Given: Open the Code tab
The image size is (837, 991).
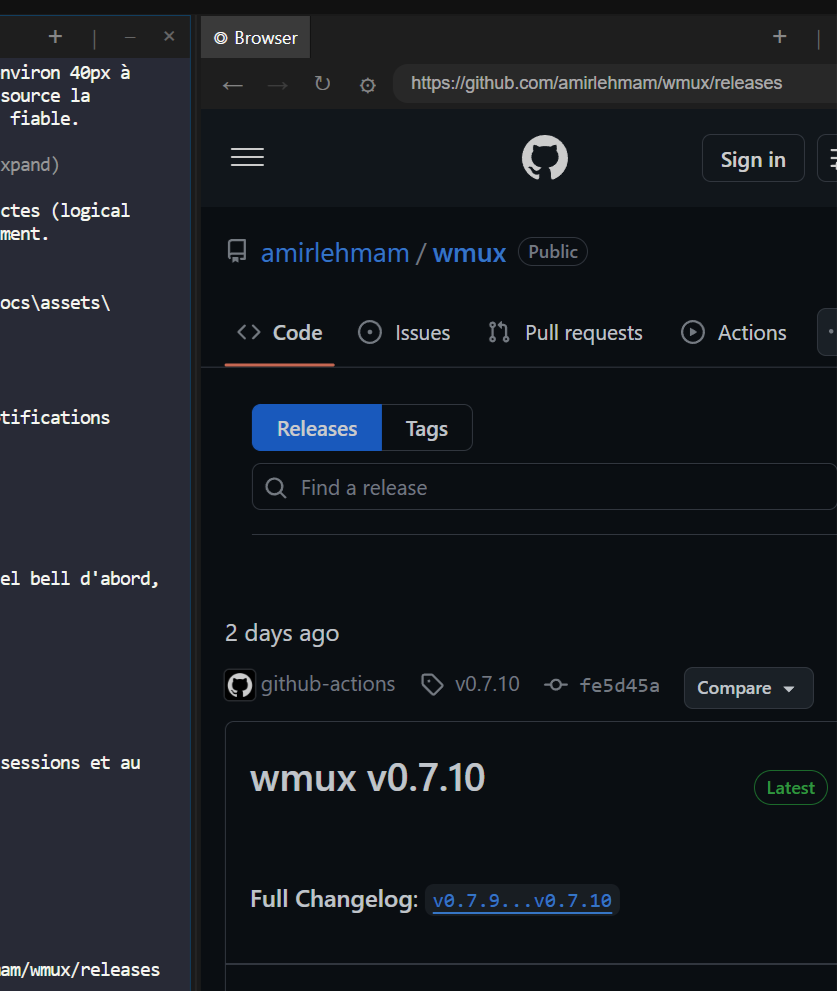Looking at the screenshot, I should pos(279,332).
